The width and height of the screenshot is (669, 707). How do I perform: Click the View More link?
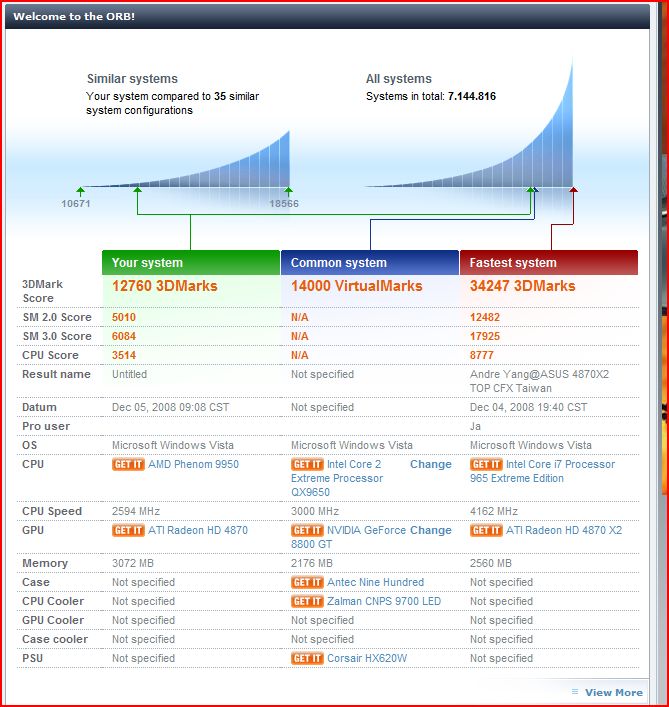[614, 692]
